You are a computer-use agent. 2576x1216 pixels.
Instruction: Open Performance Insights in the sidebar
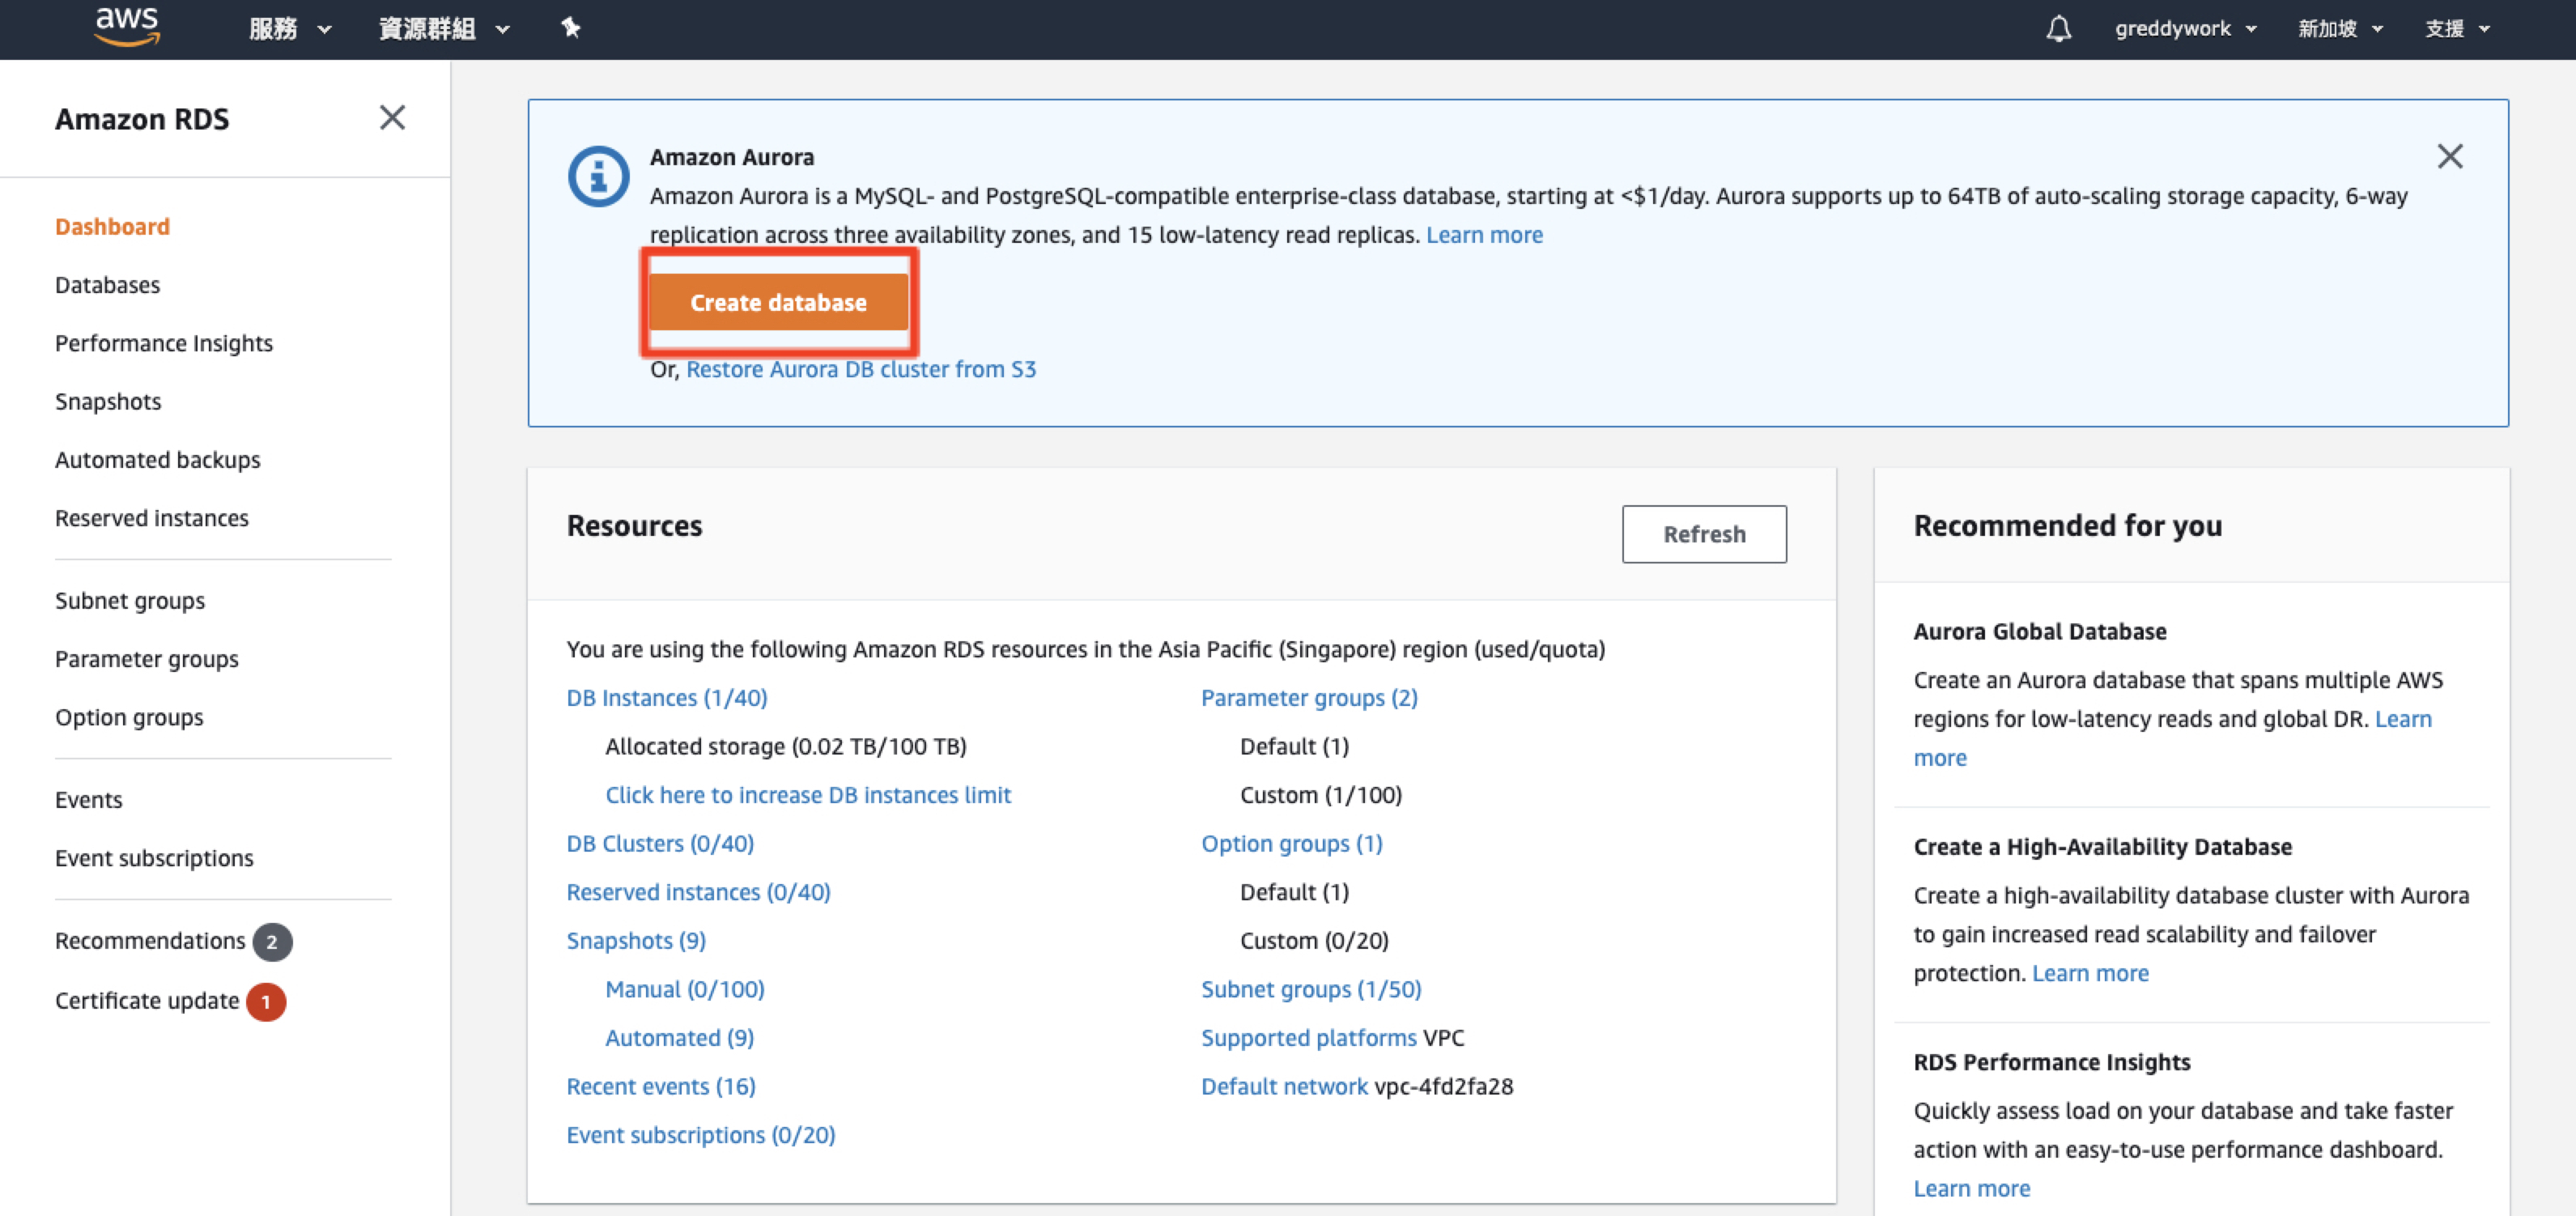(163, 343)
